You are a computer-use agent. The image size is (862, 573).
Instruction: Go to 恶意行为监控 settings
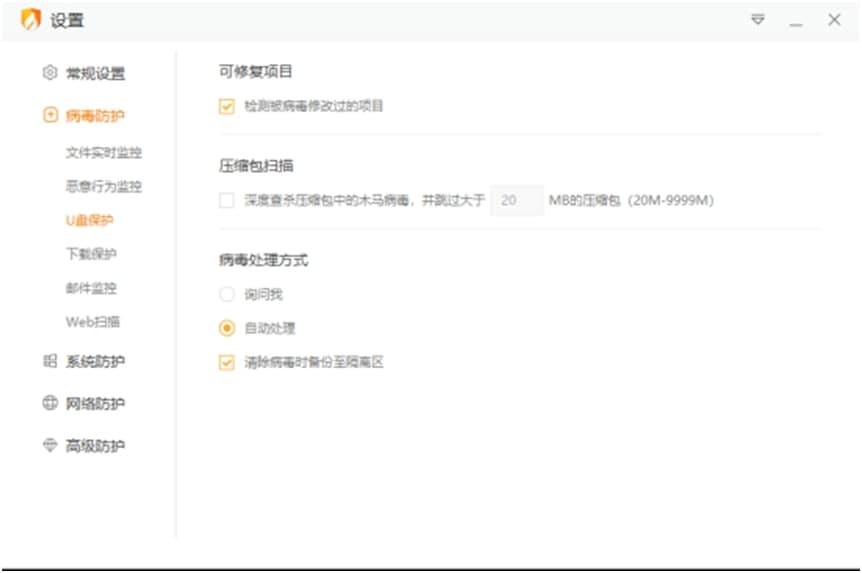pyautogui.click(x=104, y=186)
